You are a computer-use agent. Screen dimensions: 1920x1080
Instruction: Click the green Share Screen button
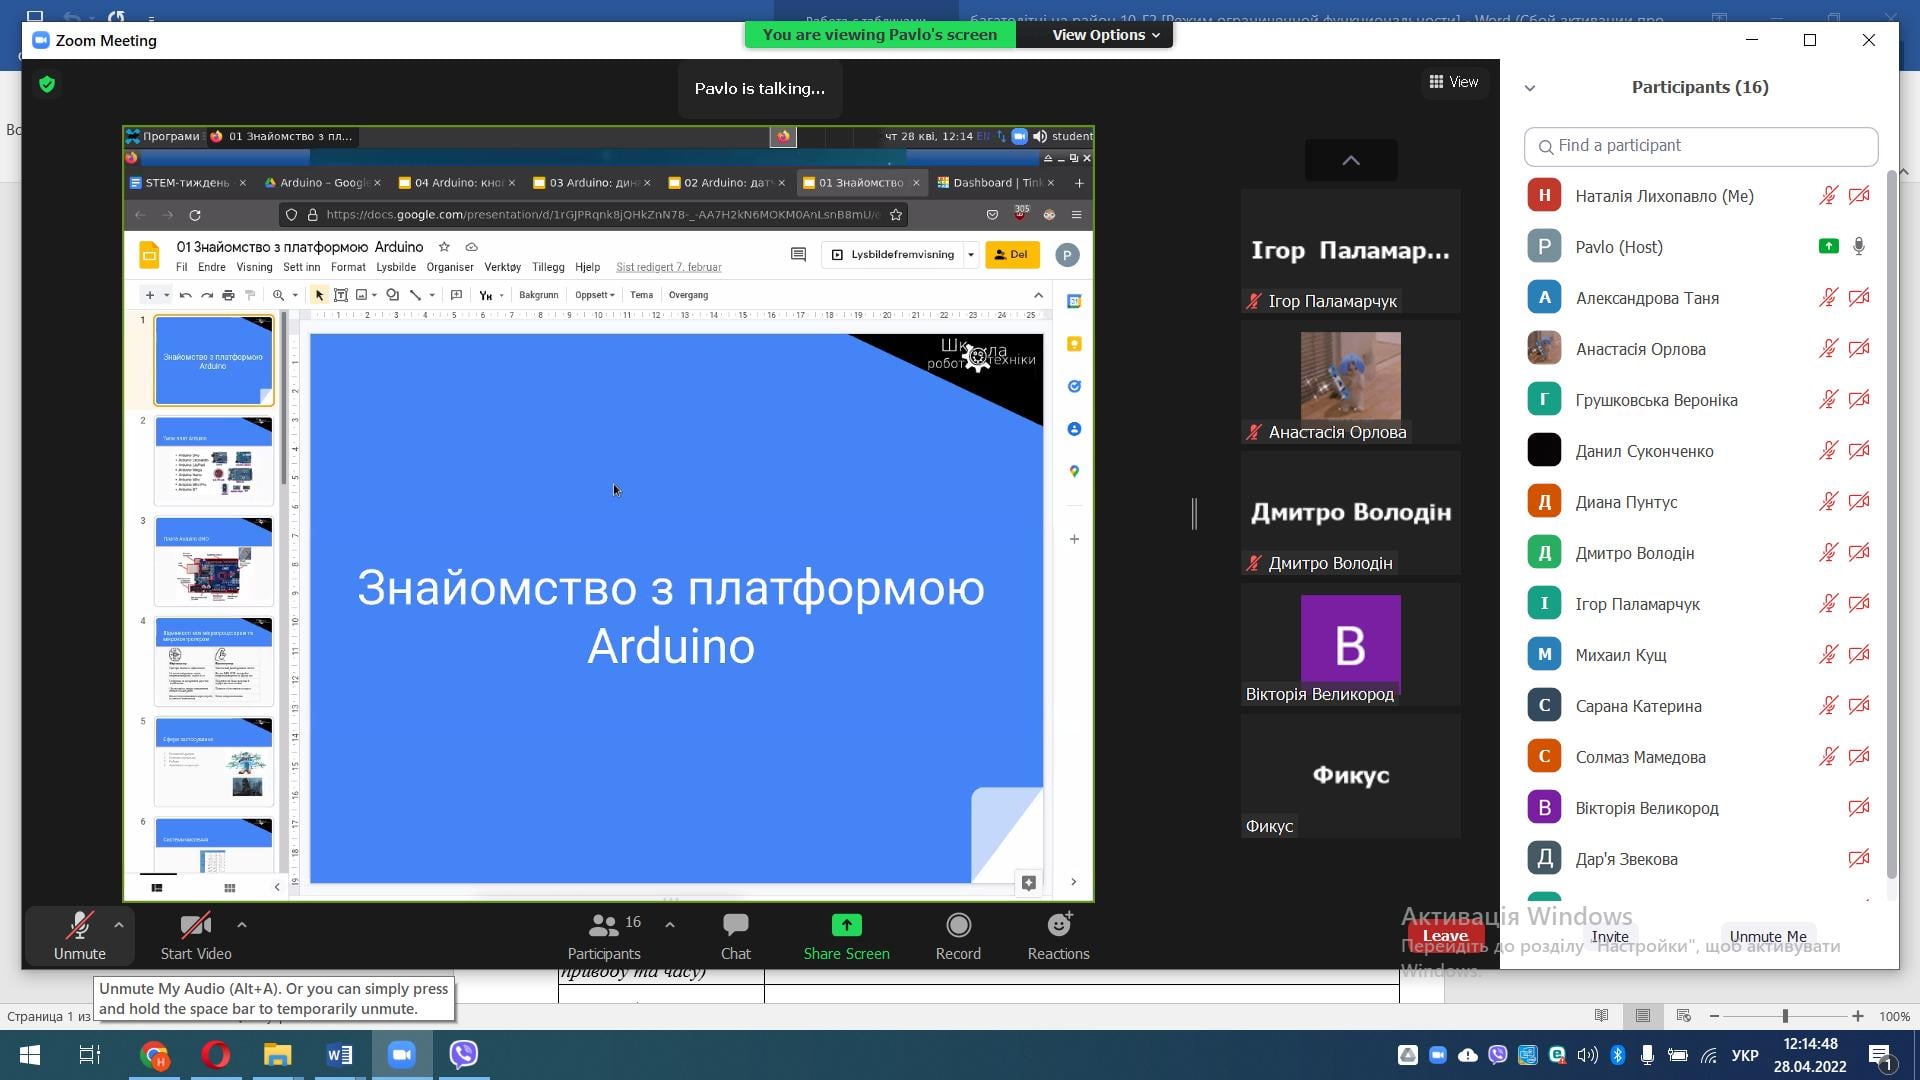coord(846,936)
